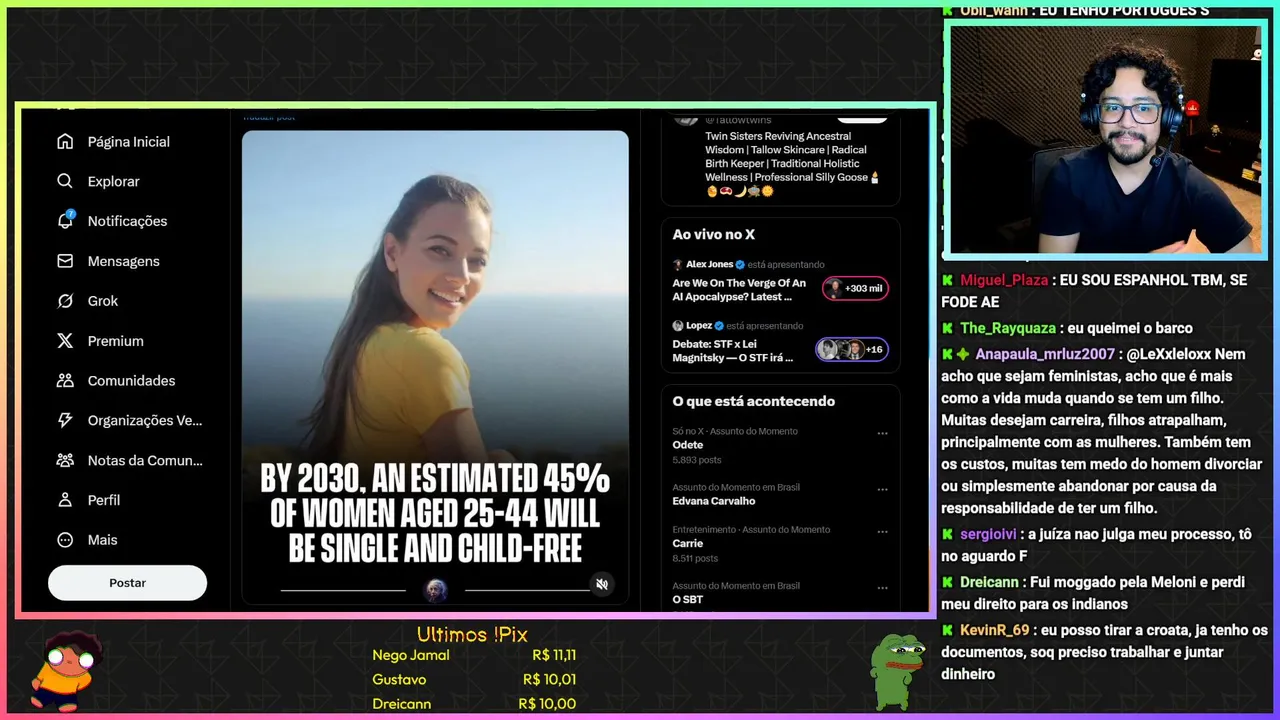The image size is (1280, 720).
Task: Open more options for O SBT trend
Action: (x=882, y=587)
